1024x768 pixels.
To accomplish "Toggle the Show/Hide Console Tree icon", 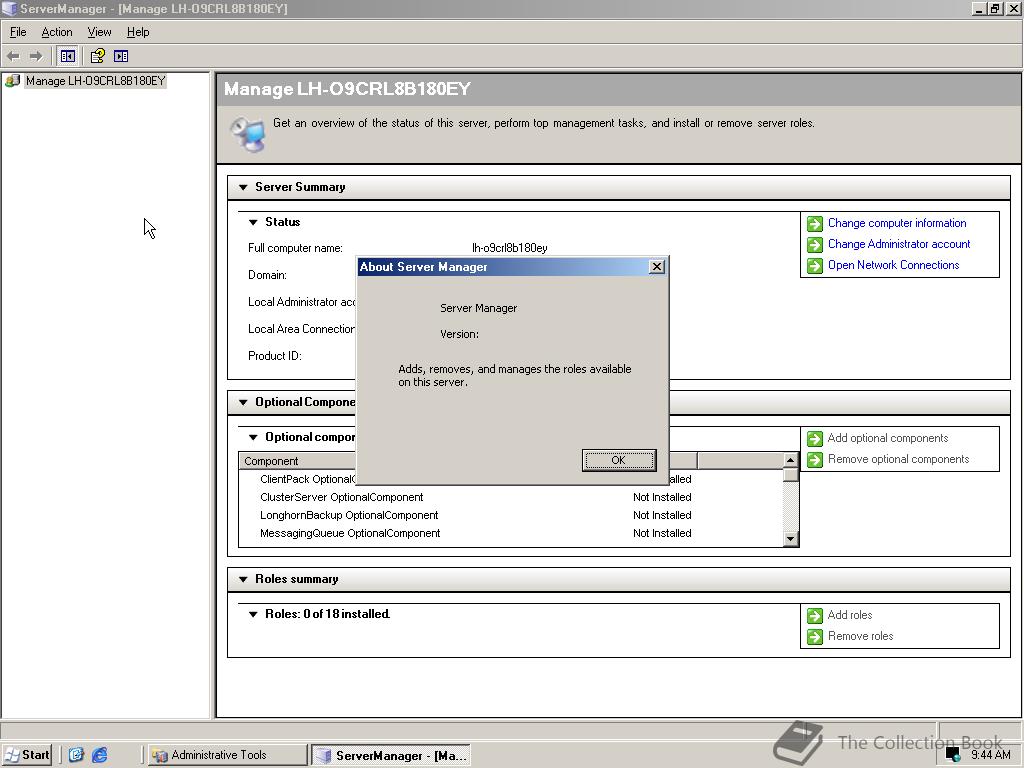I will 67,56.
